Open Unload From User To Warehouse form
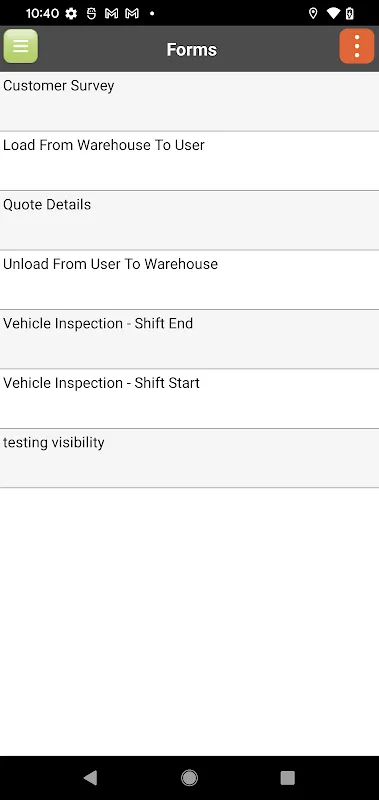The width and height of the screenshot is (379, 800). pyautogui.click(x=189, y=280)
